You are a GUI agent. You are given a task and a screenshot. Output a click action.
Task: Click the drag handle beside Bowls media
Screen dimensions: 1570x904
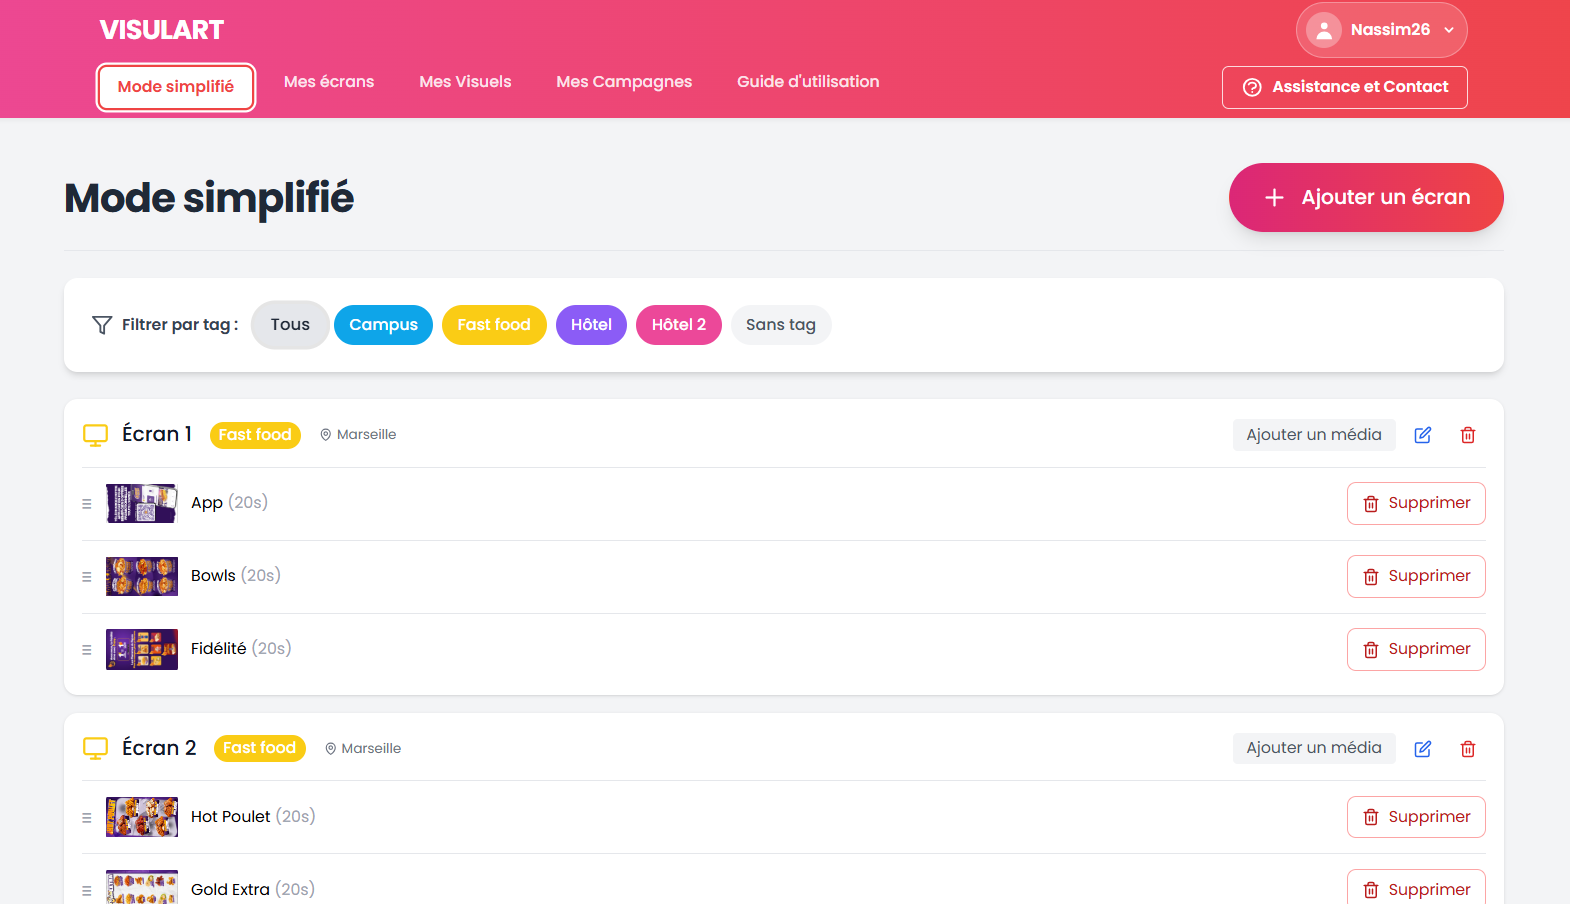pyautogui.click(x=87, y=577)
